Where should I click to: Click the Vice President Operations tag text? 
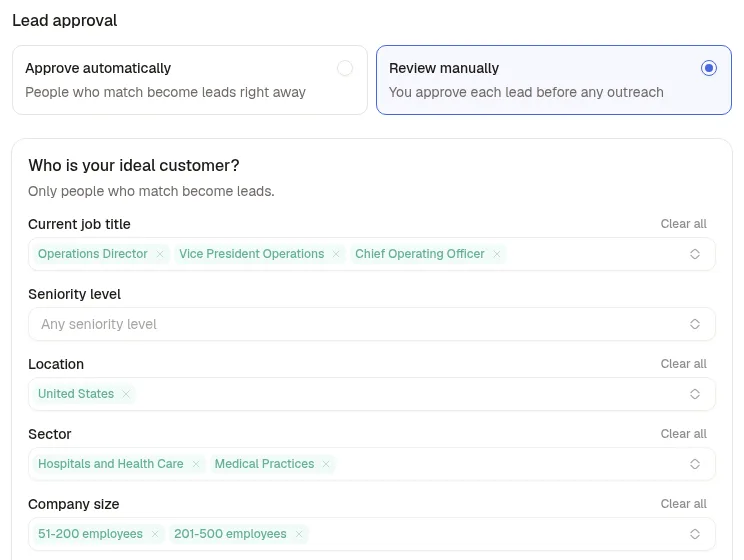click(251, 254)
